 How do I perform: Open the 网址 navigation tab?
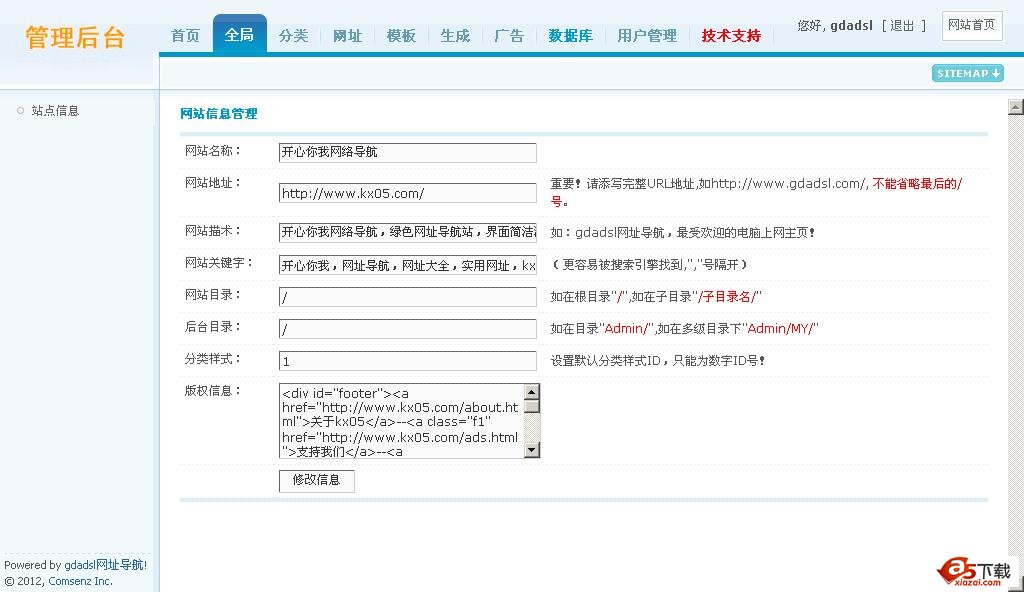coord(347,36)
